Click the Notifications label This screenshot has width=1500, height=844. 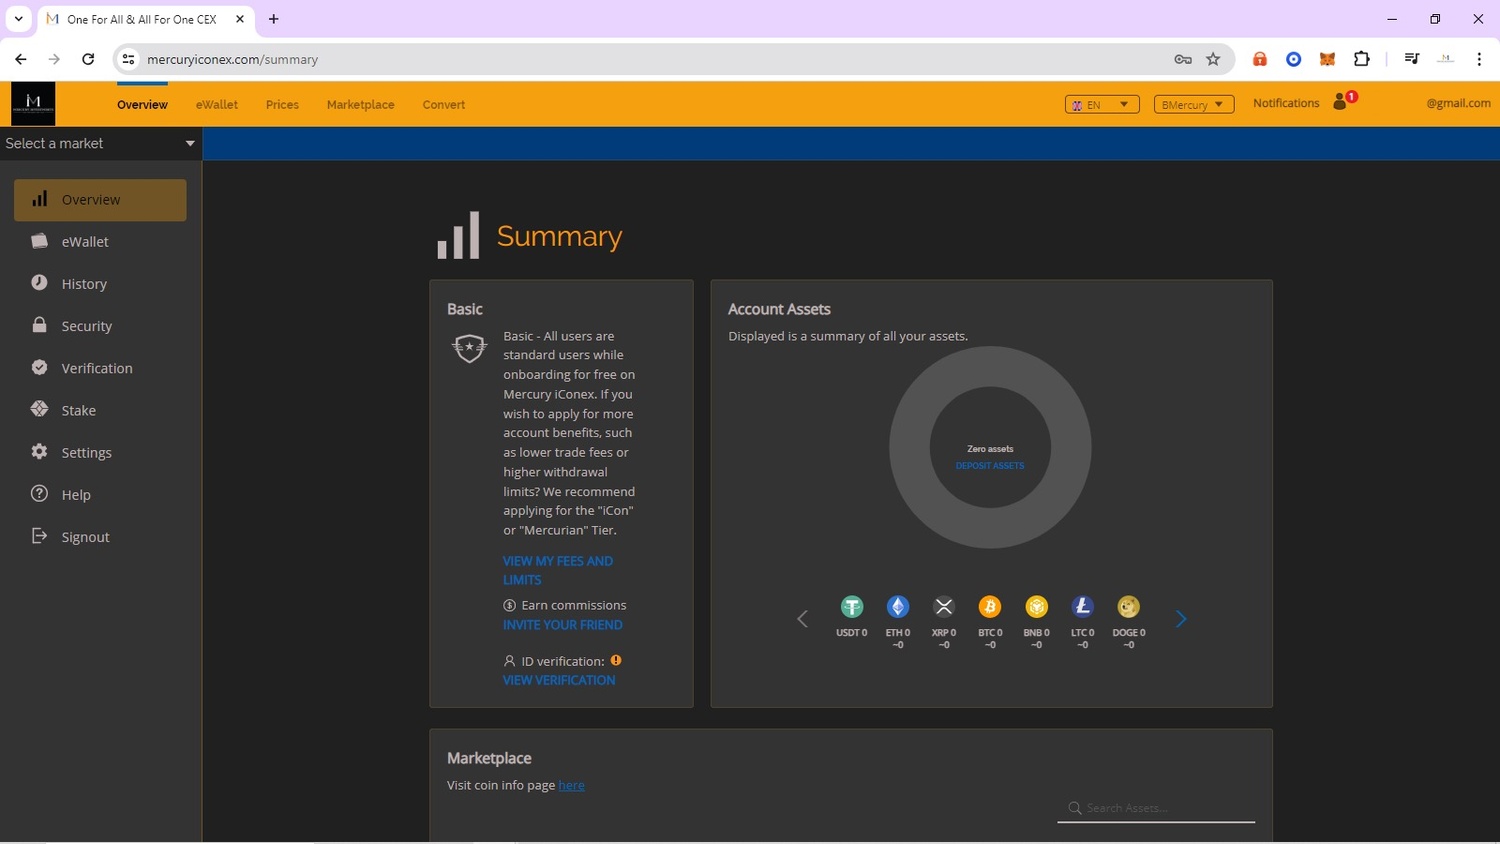pos(1286,103)
